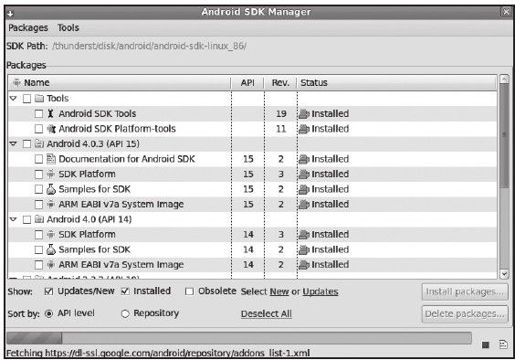The height and width of the screenshot is (360, 515).
Task: Select the Updates link
Action: click(x=320, y=292)
